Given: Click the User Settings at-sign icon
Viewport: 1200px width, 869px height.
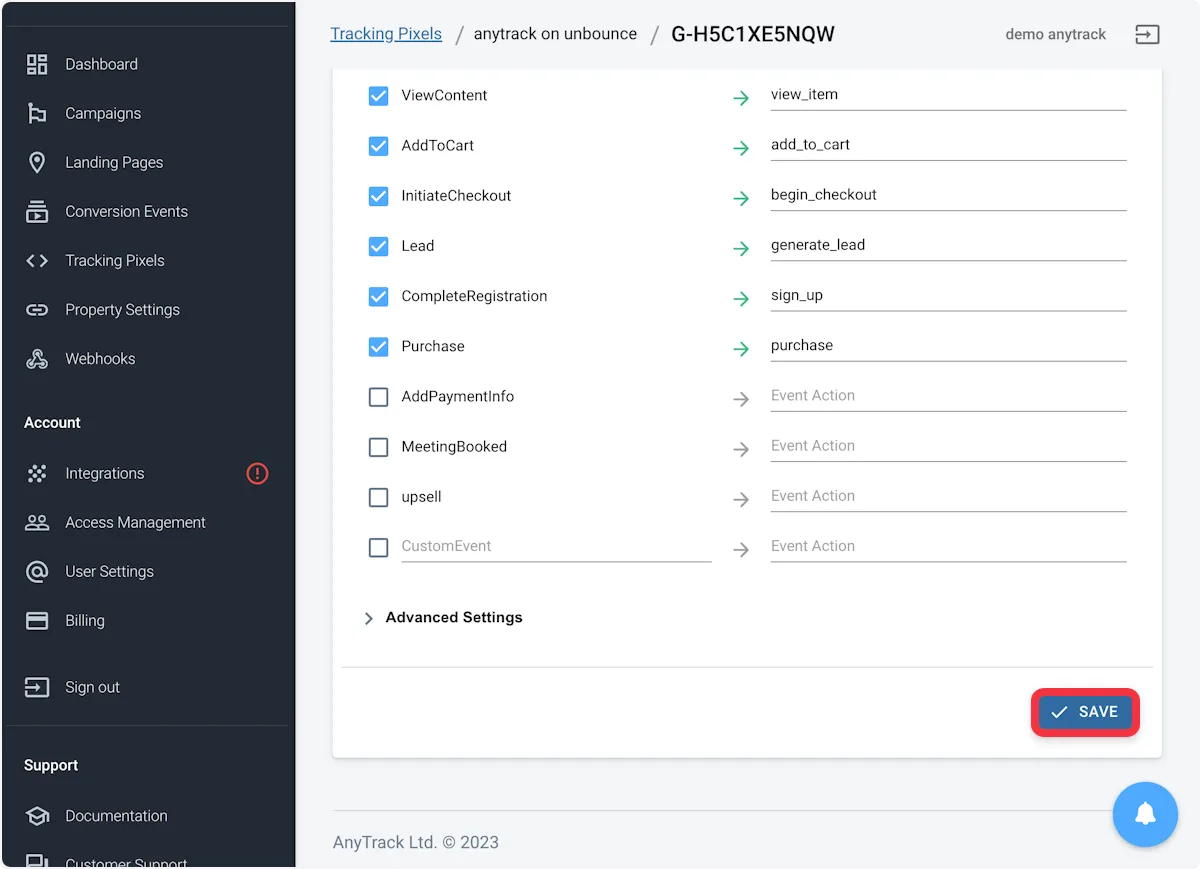Looking at the screenshot, I should click(x=37, y=571).
